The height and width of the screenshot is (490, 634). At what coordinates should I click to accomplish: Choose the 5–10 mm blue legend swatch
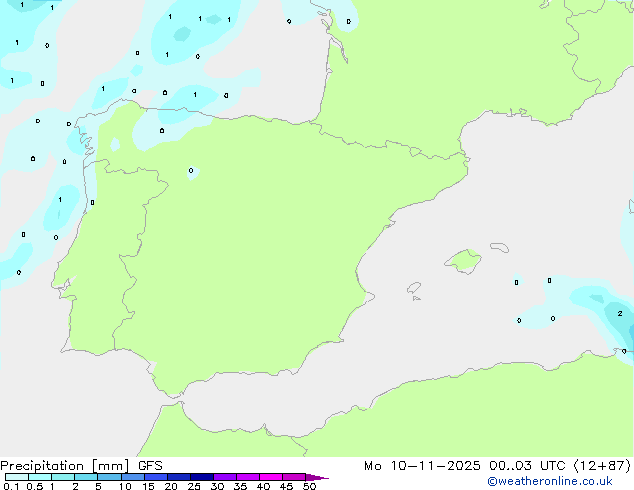click(x=110, y=477)
